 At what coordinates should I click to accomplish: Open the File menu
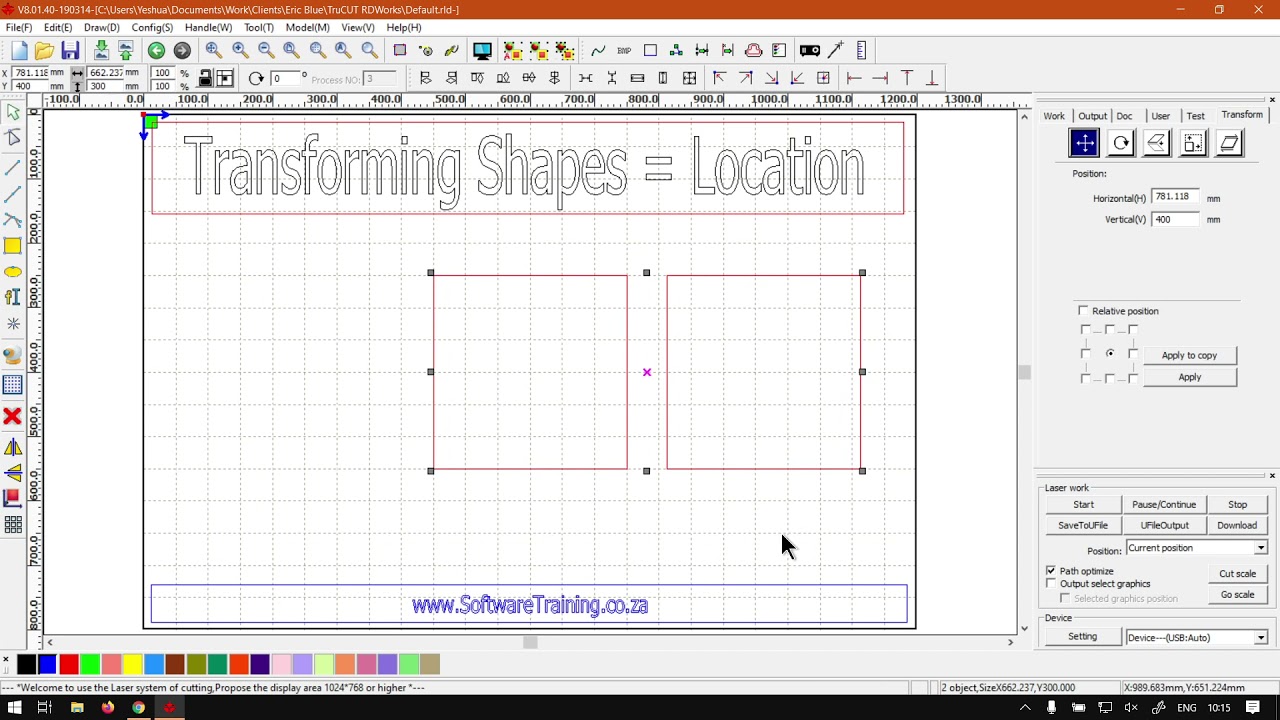(19, 28)
